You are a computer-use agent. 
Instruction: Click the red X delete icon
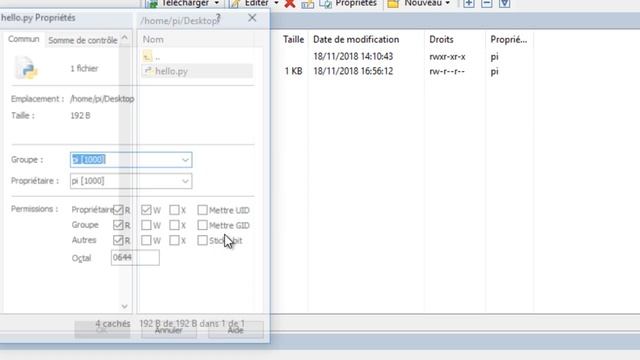pyautogui.click(x=290, y=4)
